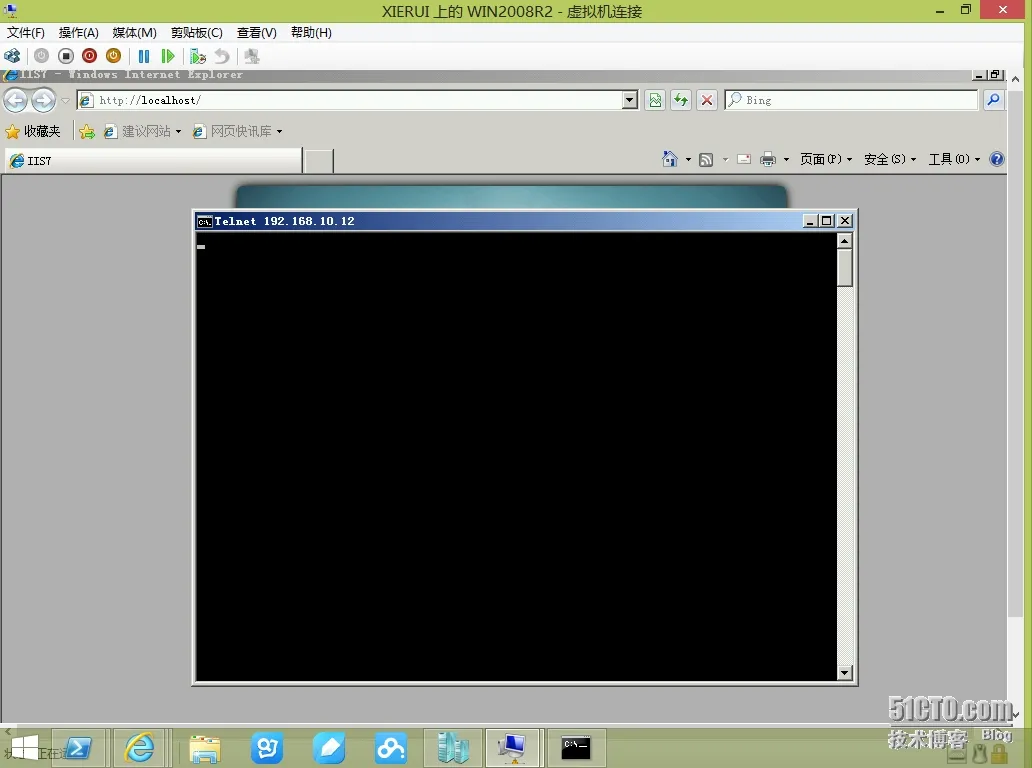Viewport: 1032px width, 768px height.
Task: Open the 查看(V) menu
Action: 257,32
